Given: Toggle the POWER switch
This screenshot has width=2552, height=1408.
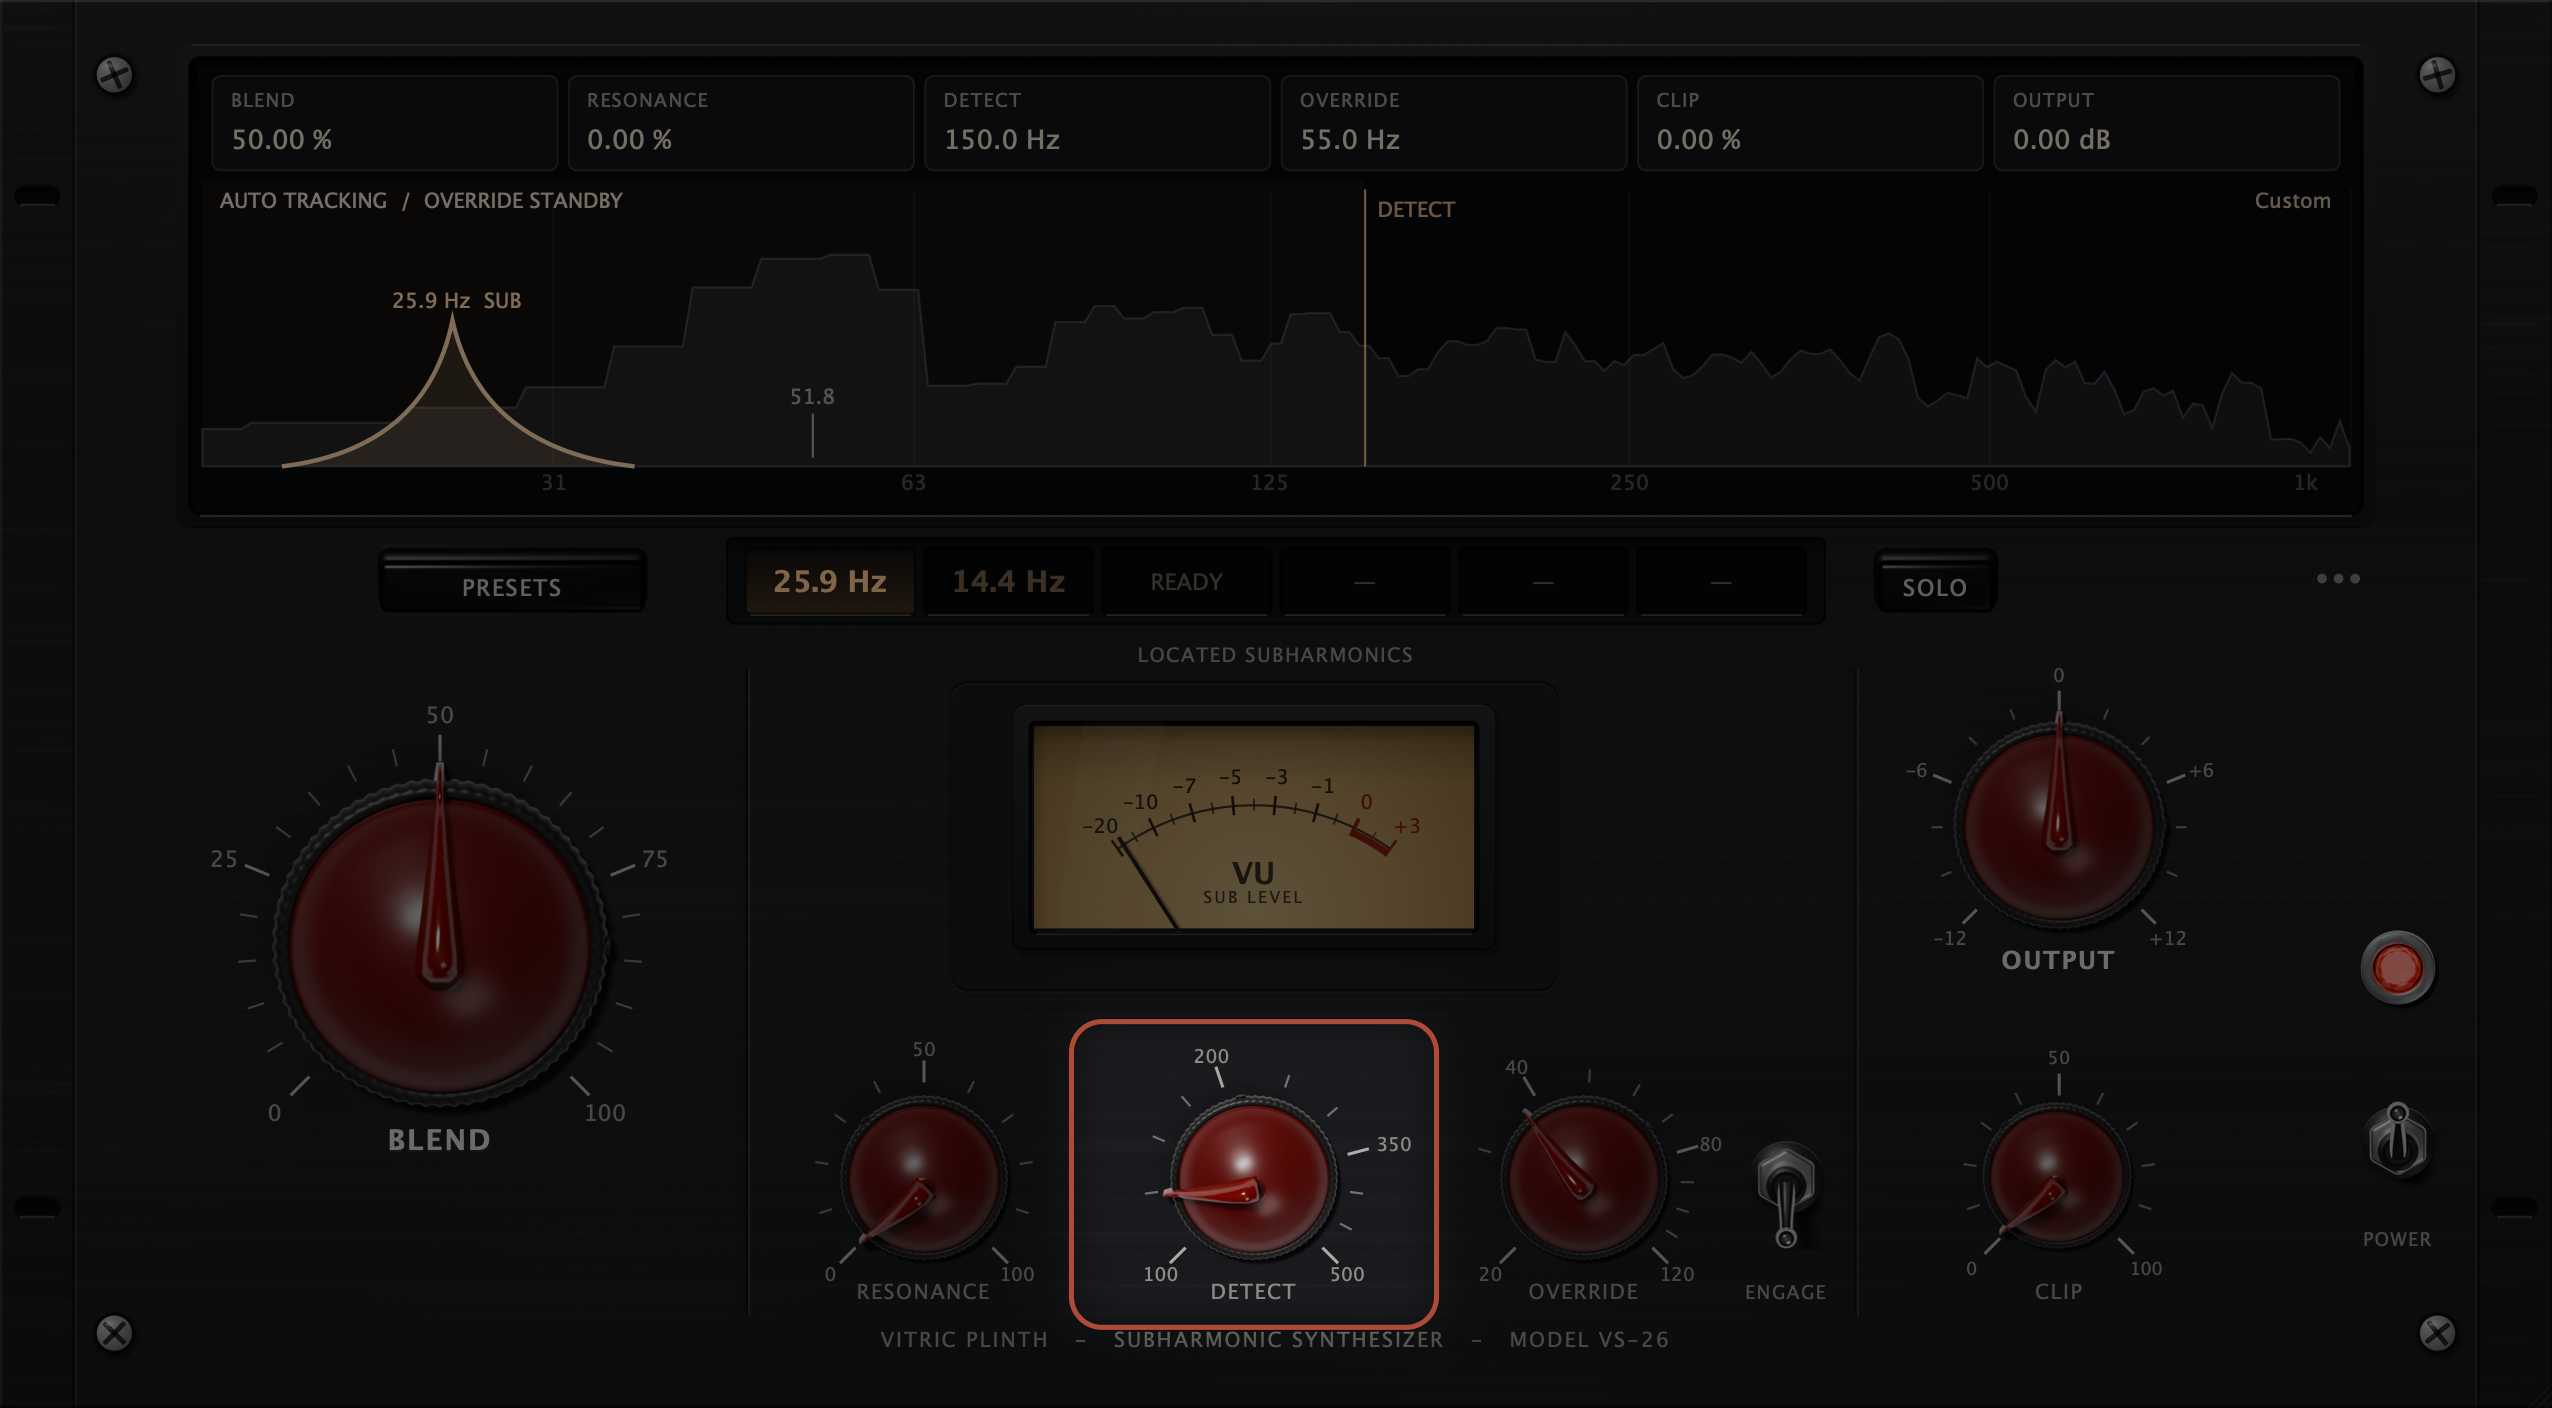Looking at the screenshot, I should (x=2397, y=1141).
